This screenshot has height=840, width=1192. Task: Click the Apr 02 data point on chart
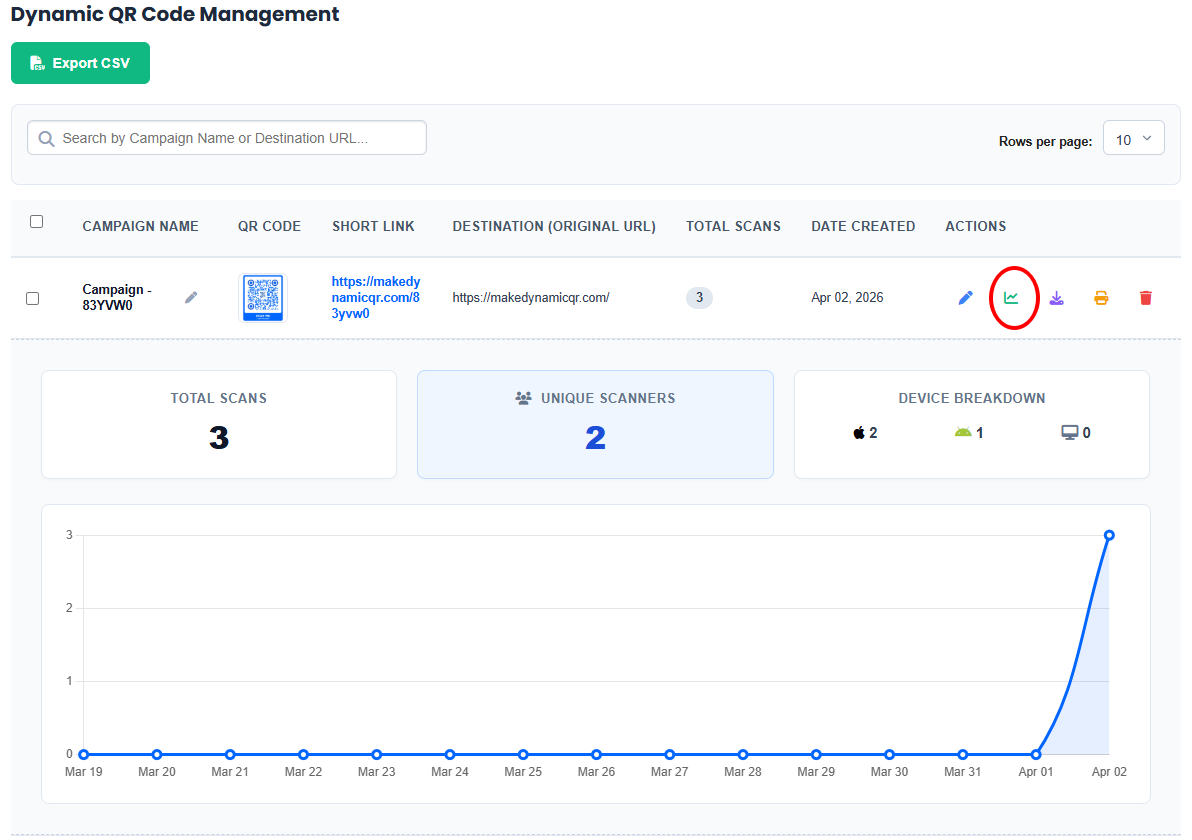[x=1109, y=535]
